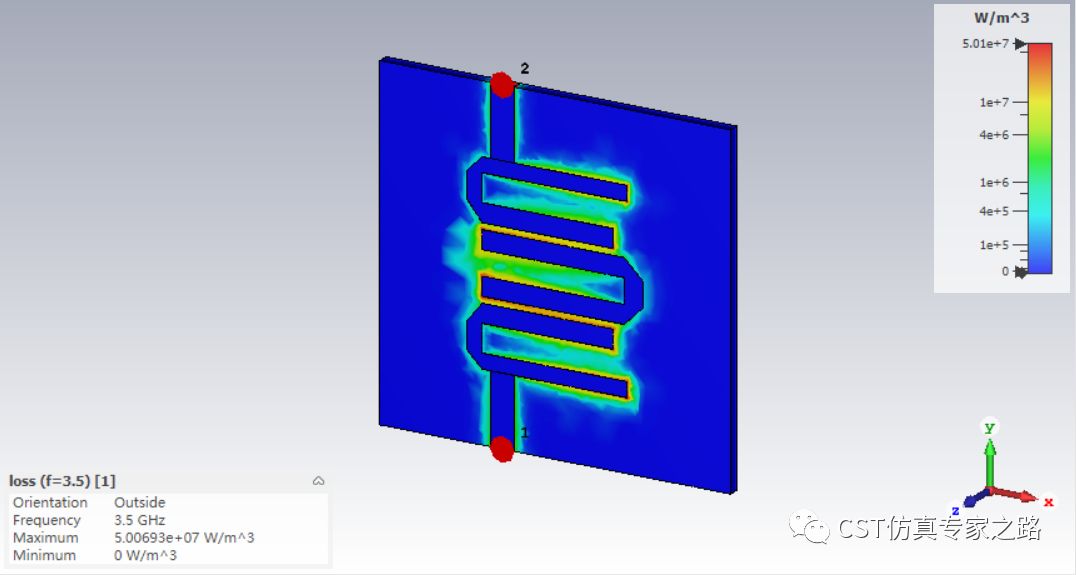The image size is (1076, 575).
Task: Click the '4e+5' tick label on legend
Action: [994, 211]
